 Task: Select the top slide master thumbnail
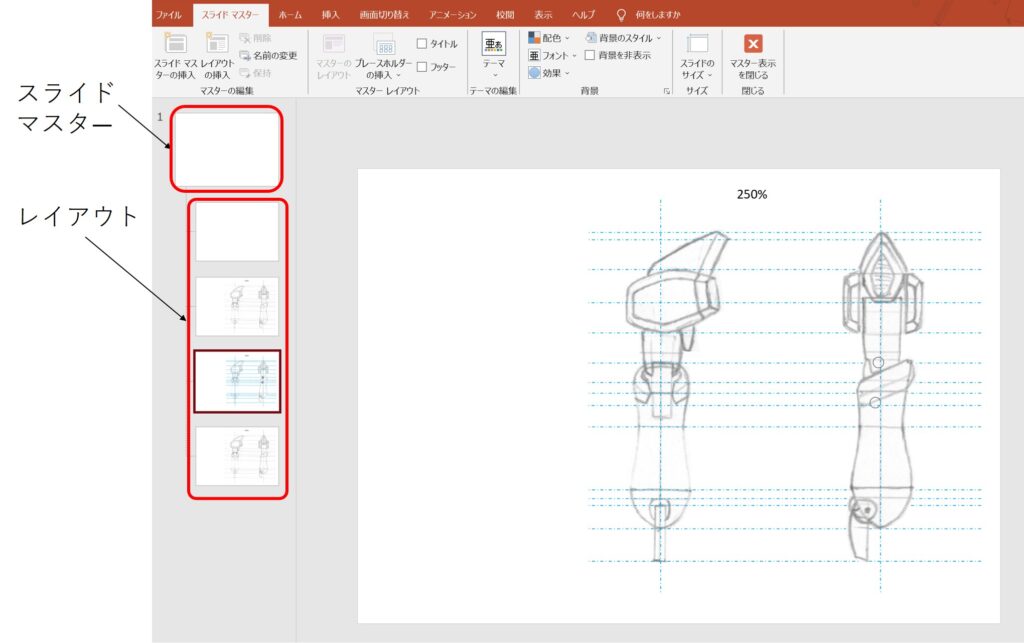point(226,149)
